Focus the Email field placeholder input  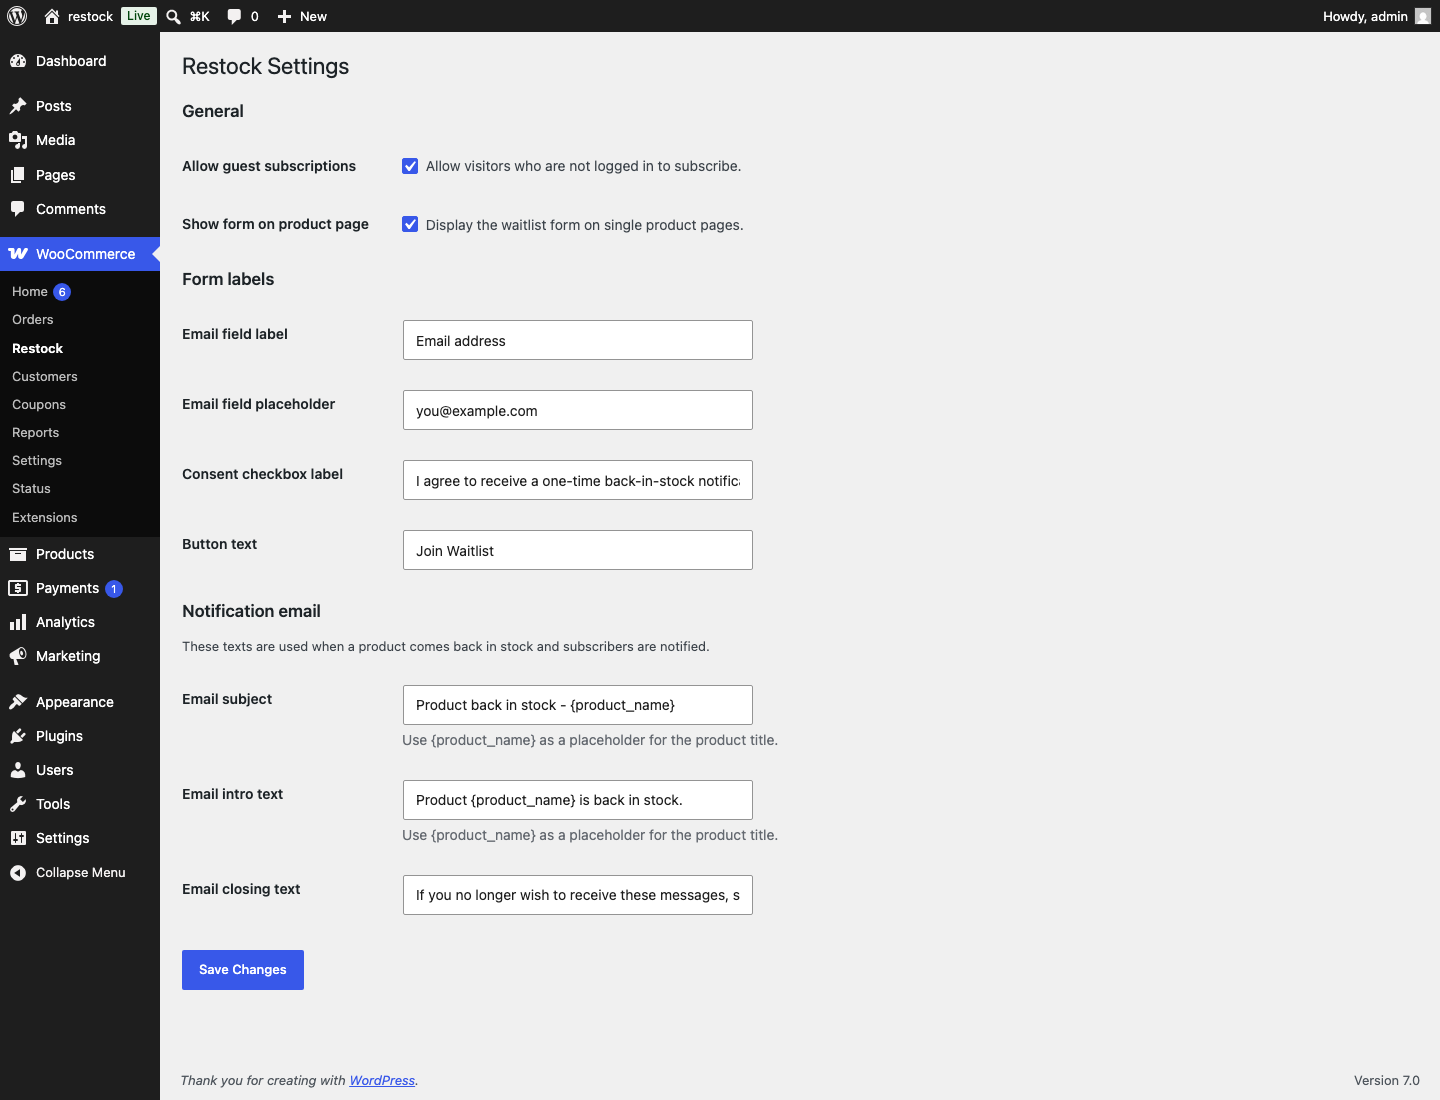pyautogui.click(x=578, y=410)
